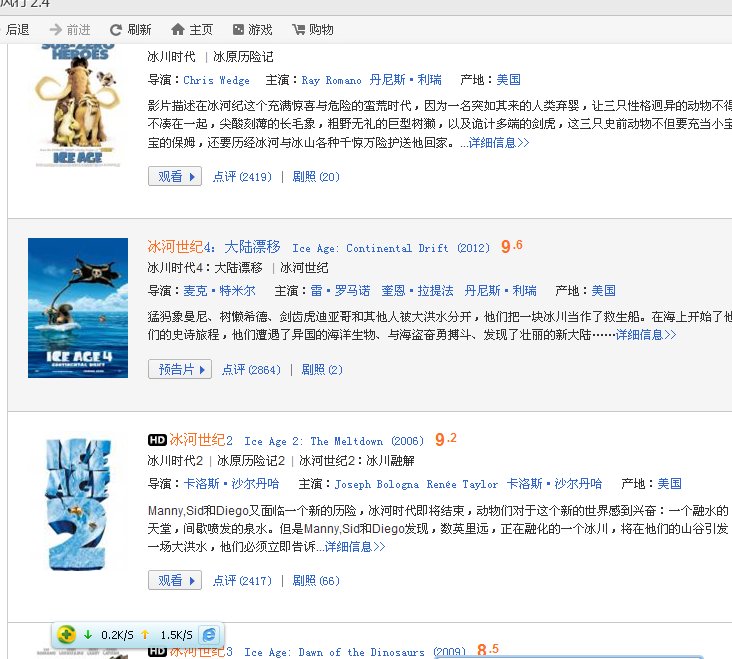The height and width of the screenshot is (659, 732).
Task: Open actor link Joseph Bologna
Action: point(377,484)
